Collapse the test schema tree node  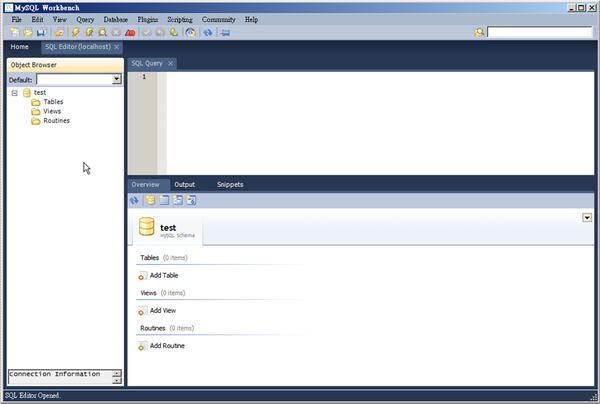tap(15, 93)
